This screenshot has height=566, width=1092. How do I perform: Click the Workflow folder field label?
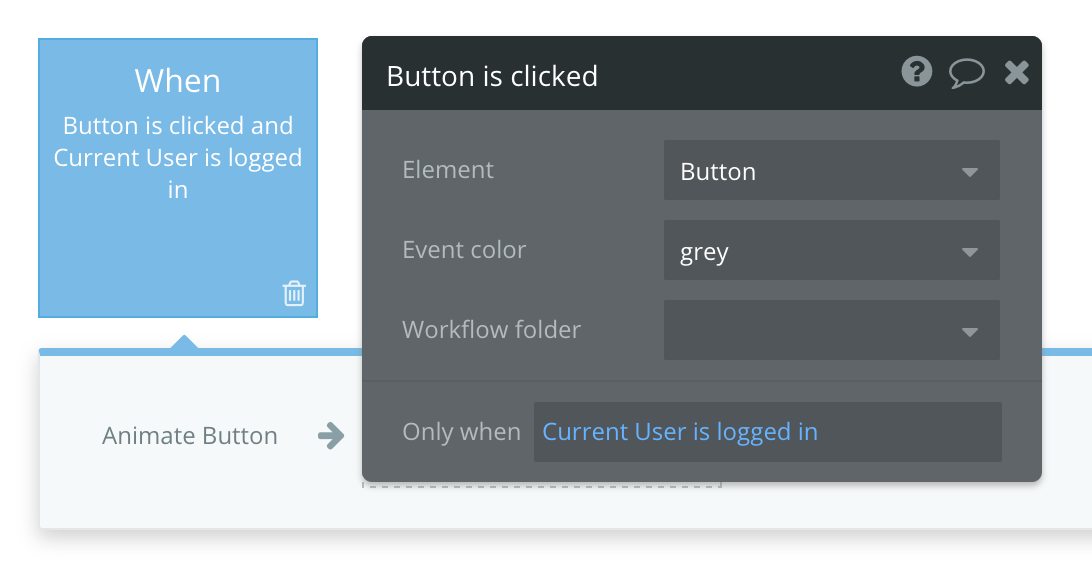point(491,330)
